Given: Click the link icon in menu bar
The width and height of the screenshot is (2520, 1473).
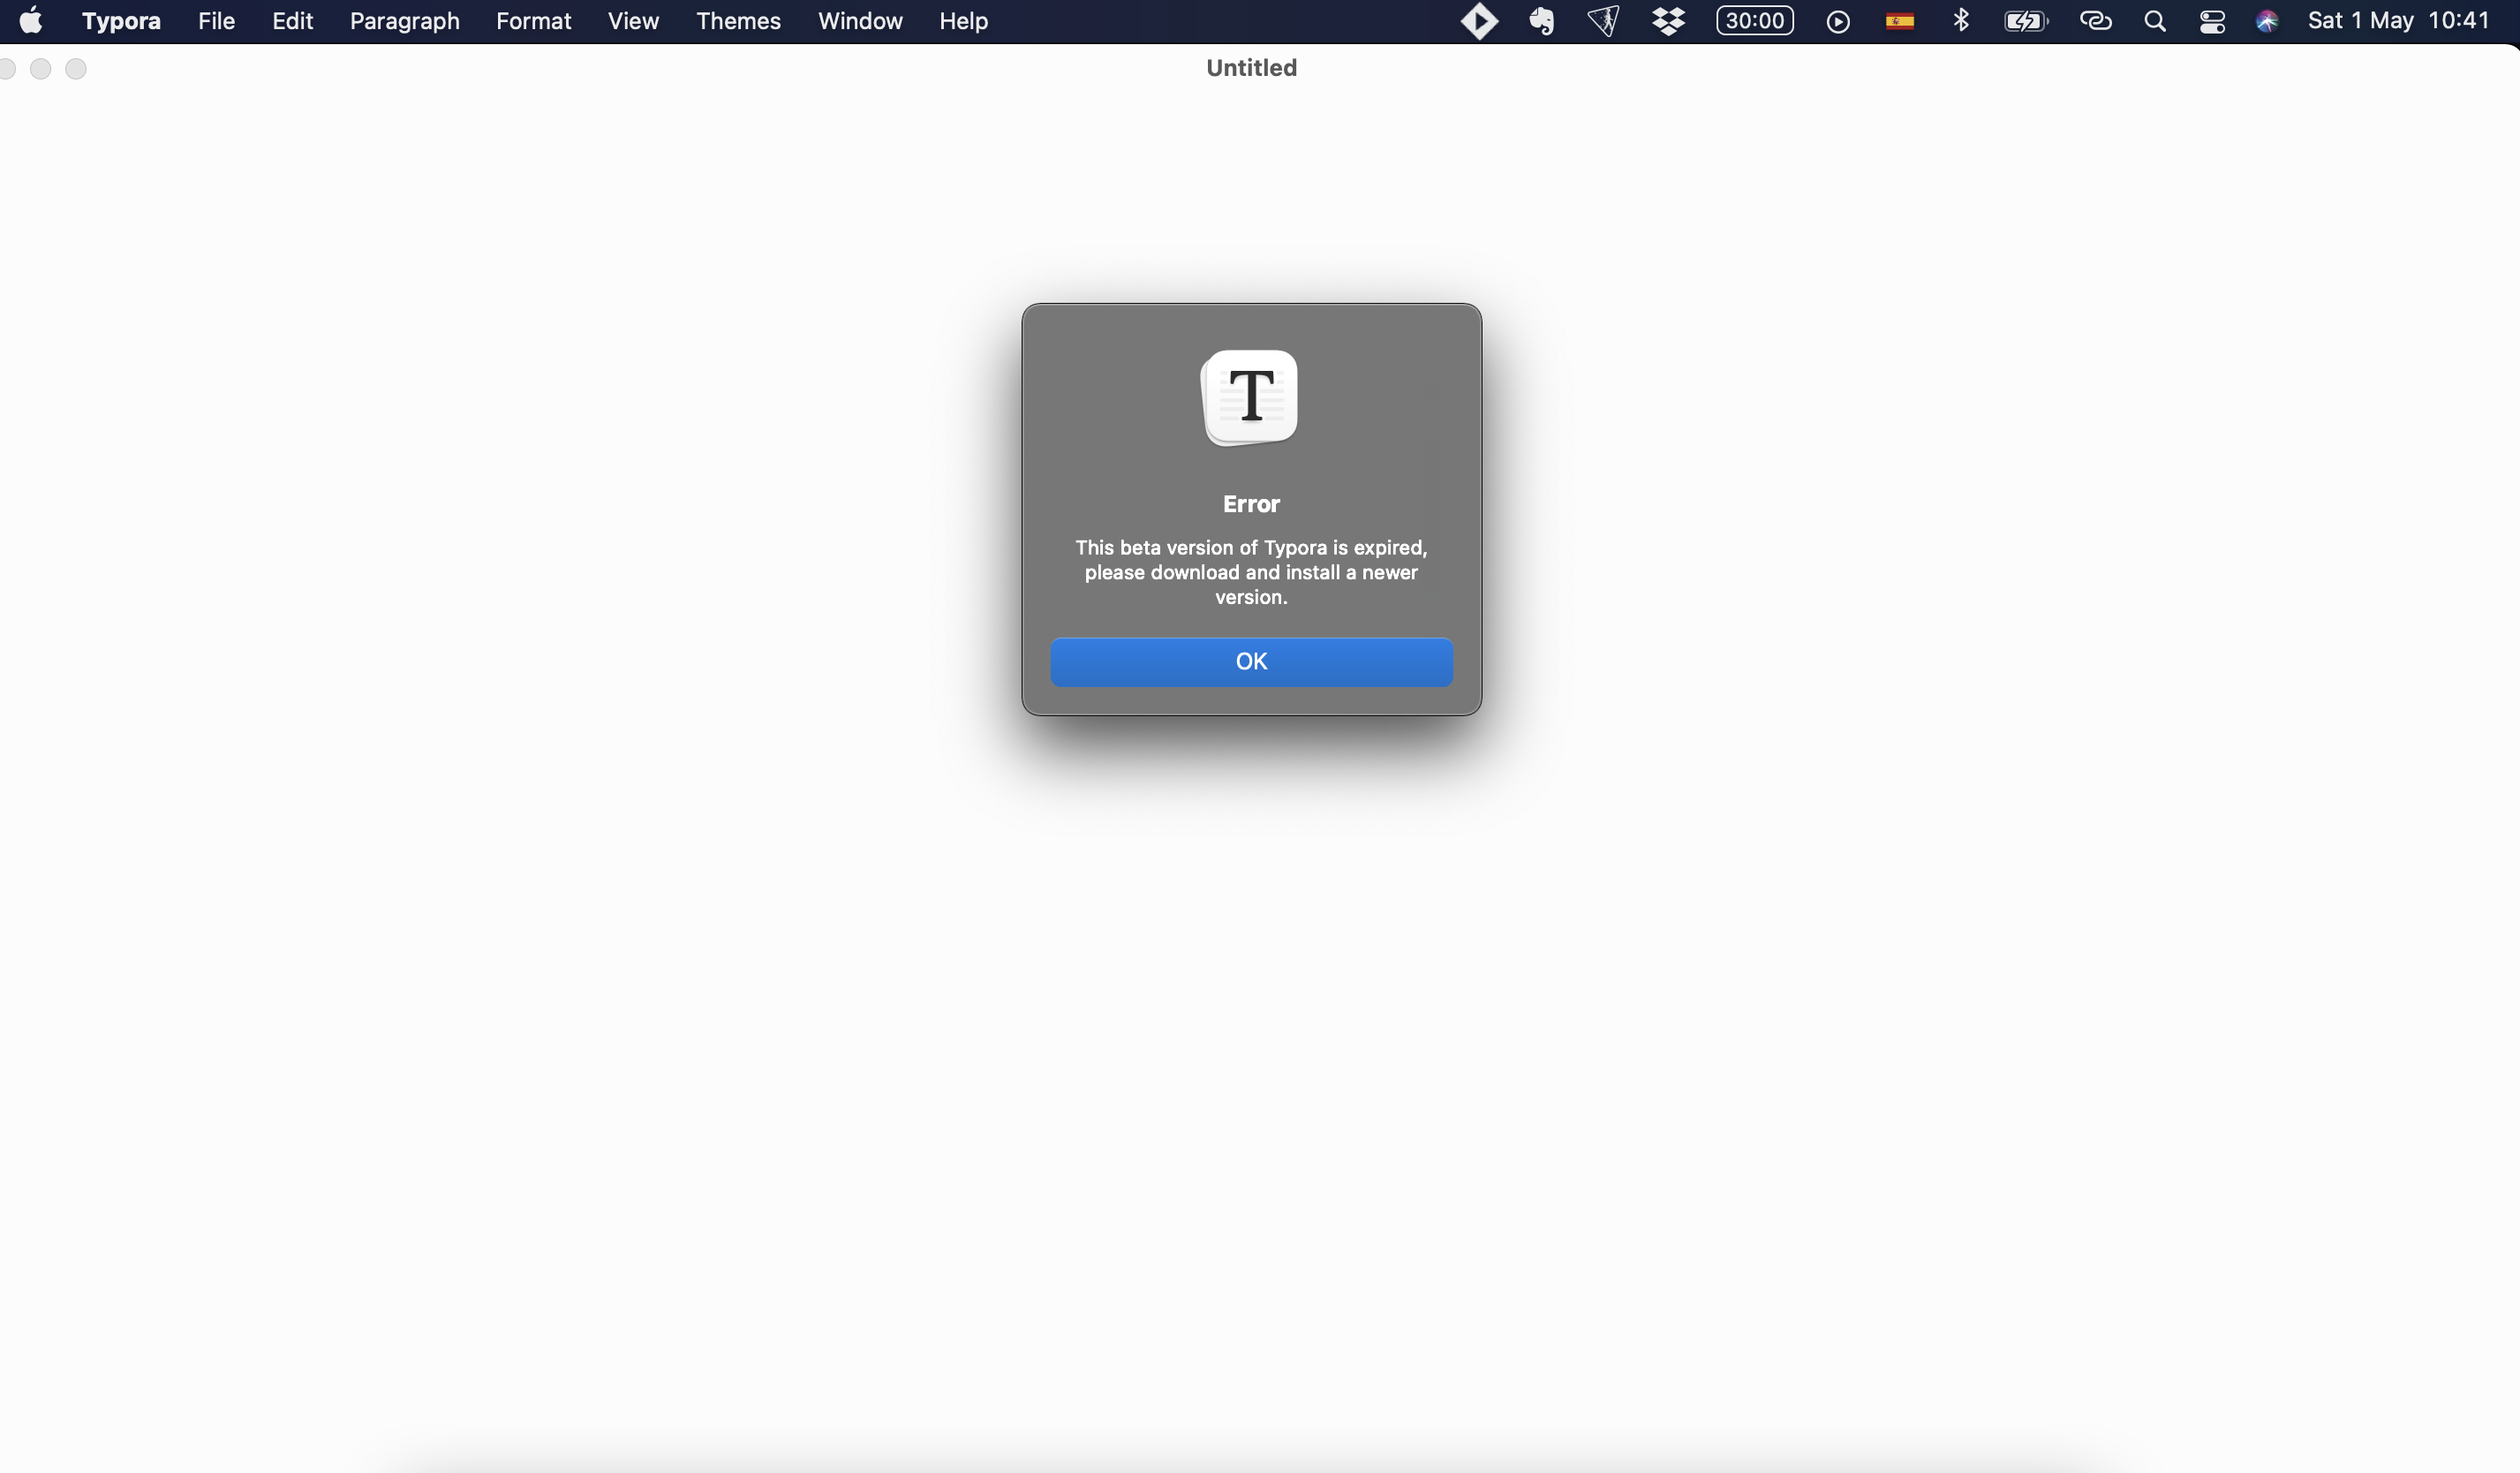Looking at the screenshot, I should (x=2096, y=21).
